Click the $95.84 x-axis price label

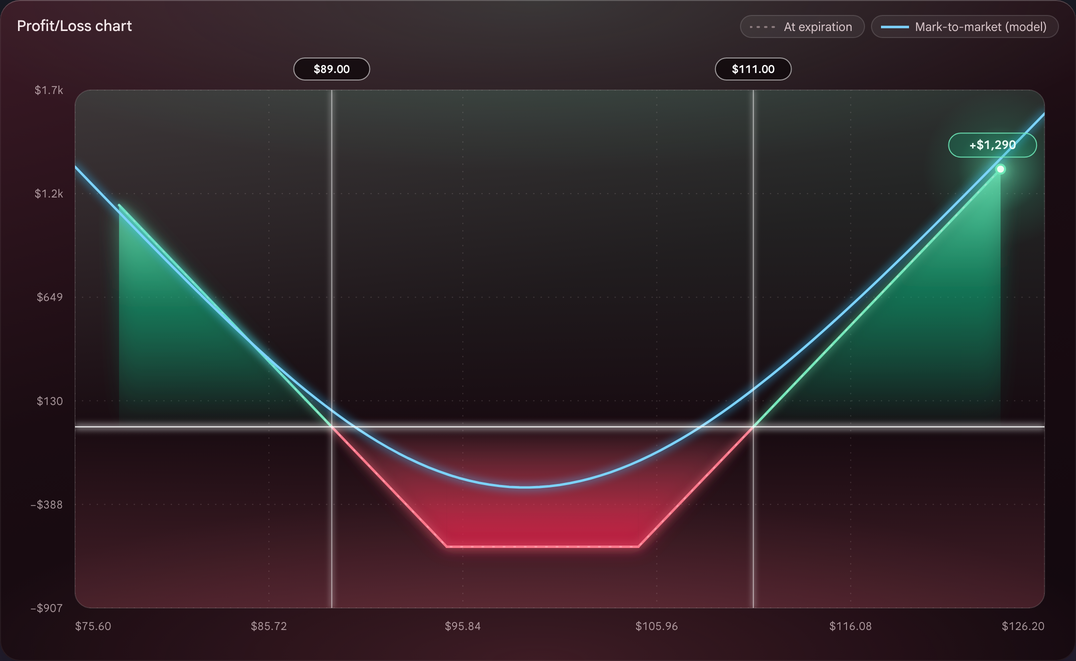pyautogui.click(x=463, y=626)
